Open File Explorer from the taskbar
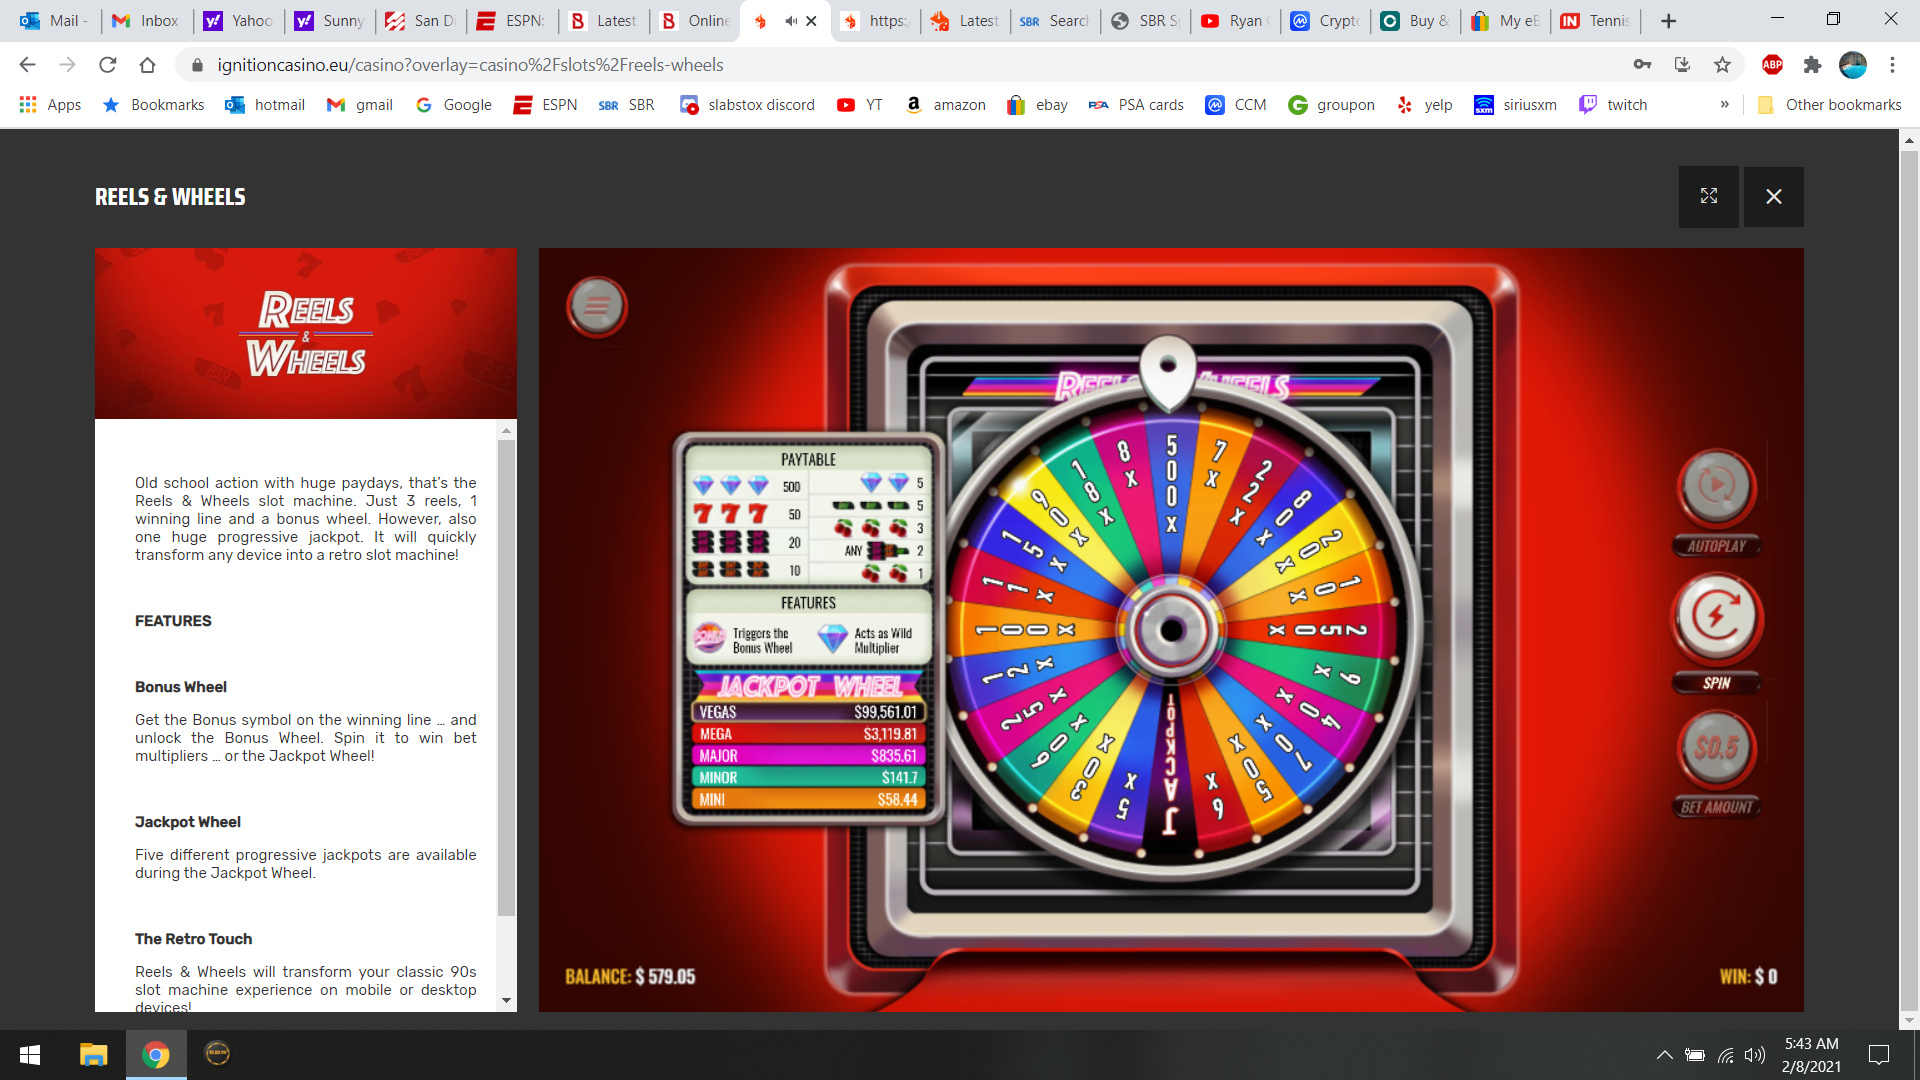The width and height of the screenshot is (1920, 1080). click(93, 1055)
